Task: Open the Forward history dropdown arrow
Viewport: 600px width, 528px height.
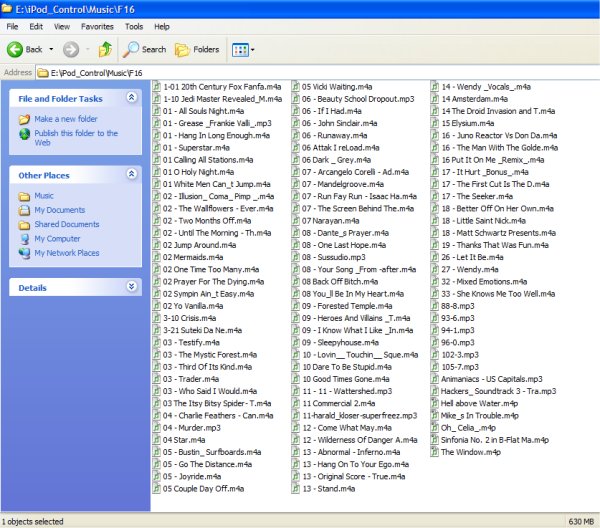Action: 88,49
